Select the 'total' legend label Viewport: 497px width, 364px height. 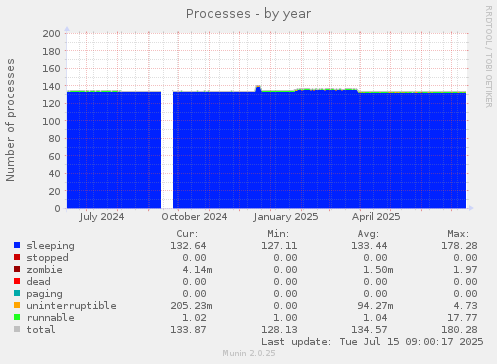41,330
